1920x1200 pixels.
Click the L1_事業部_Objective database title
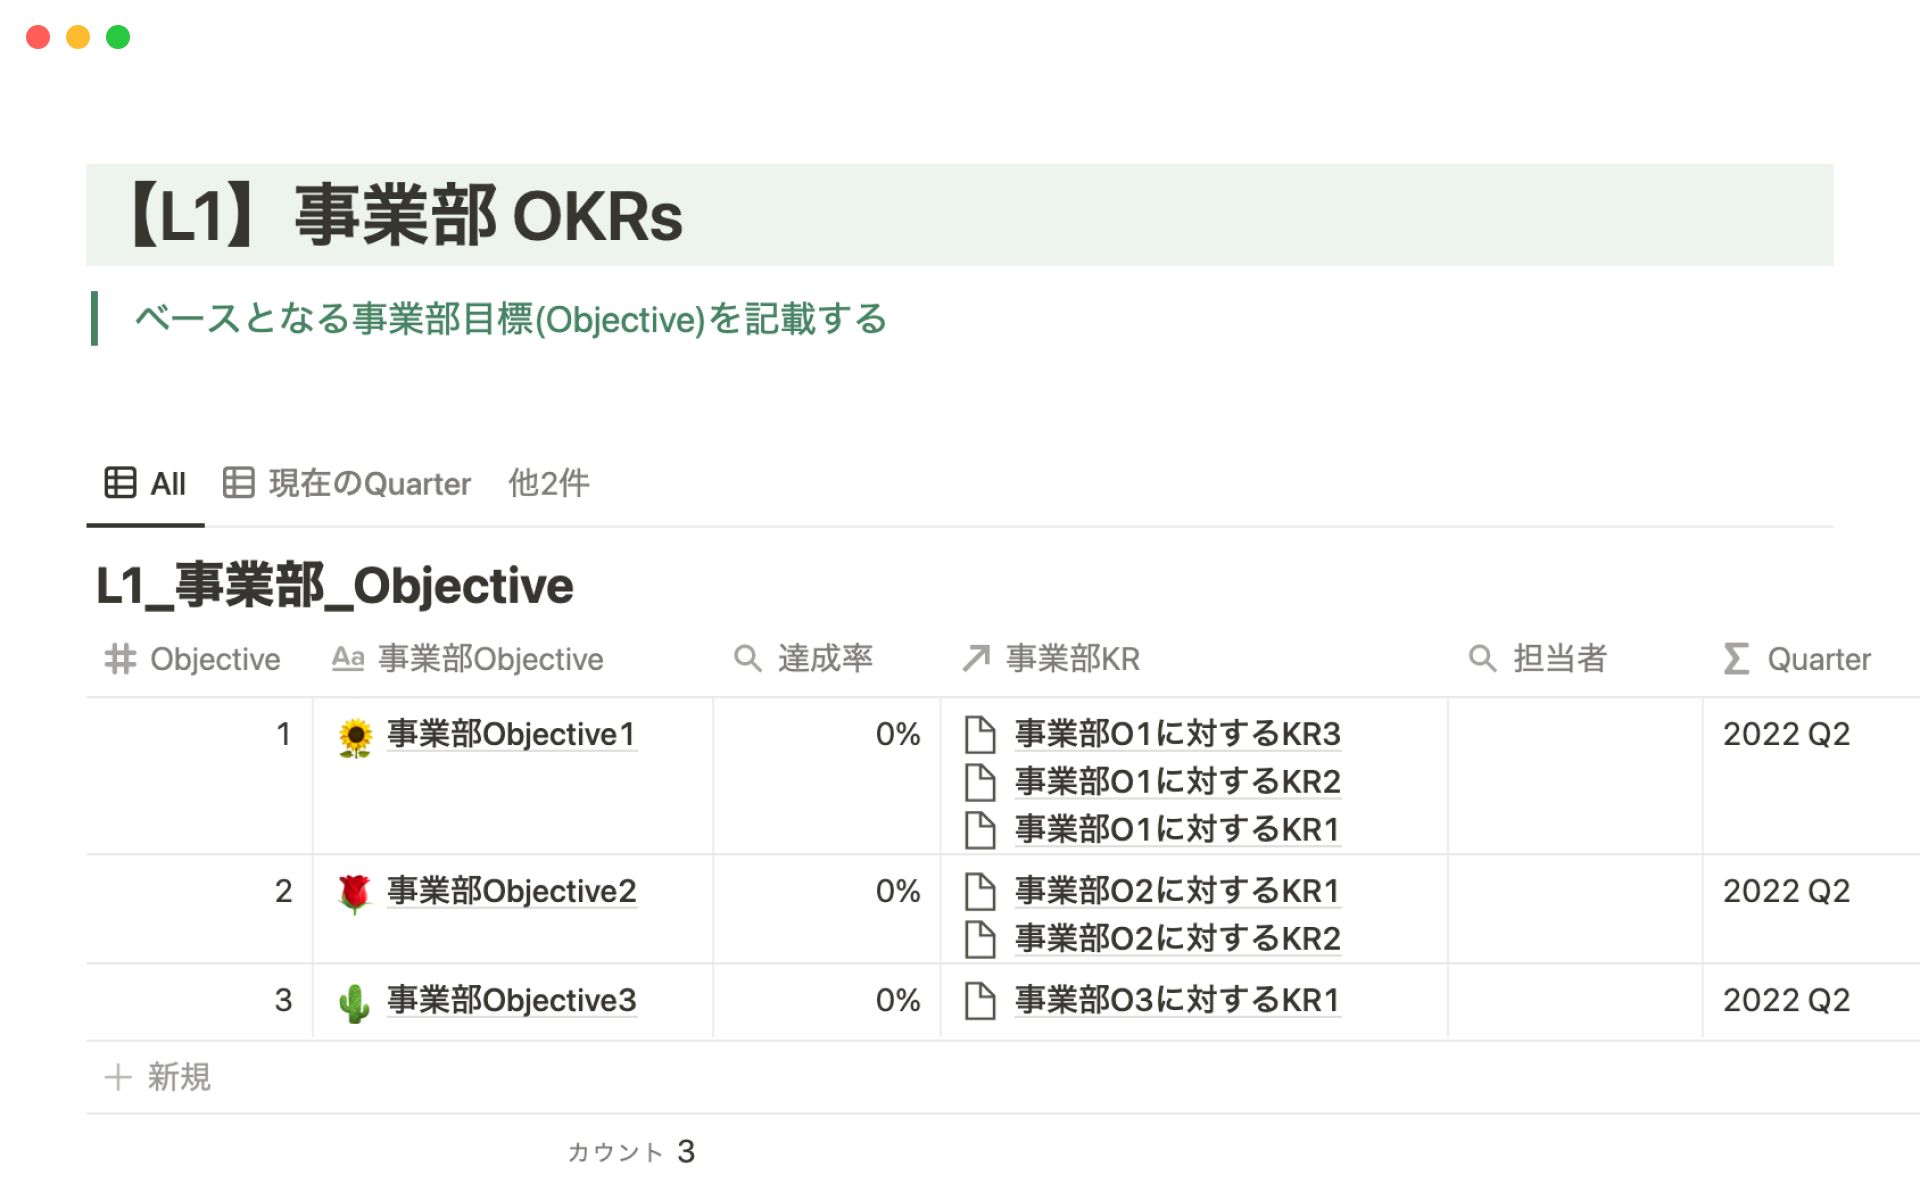coord(334,586)
